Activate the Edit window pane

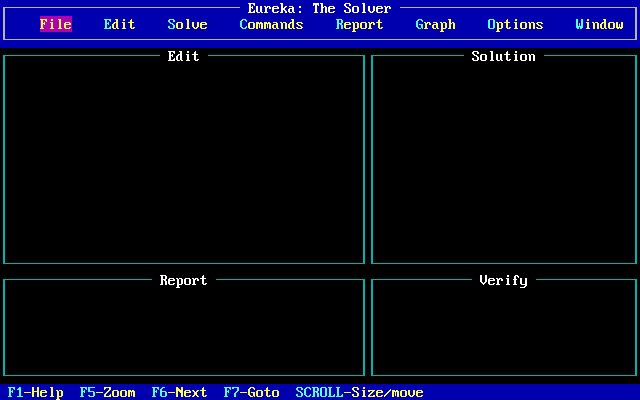coord(184,160)
